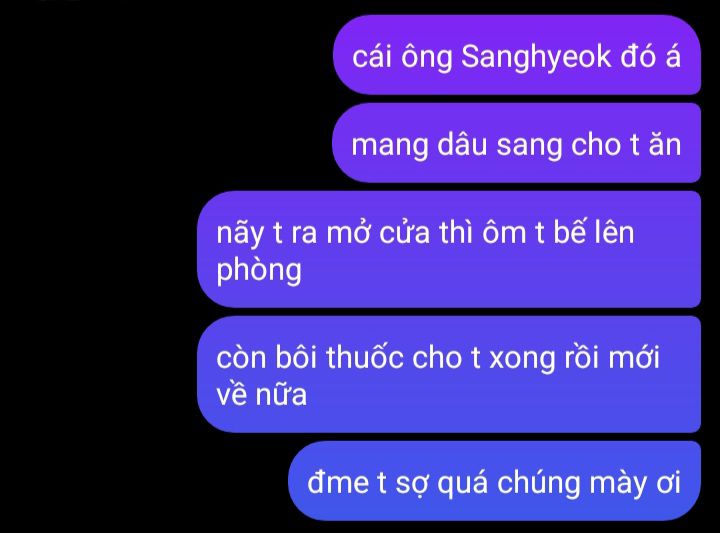Click the word 'phòng' in the third message

pyautogui.click(x=259, y=270)
